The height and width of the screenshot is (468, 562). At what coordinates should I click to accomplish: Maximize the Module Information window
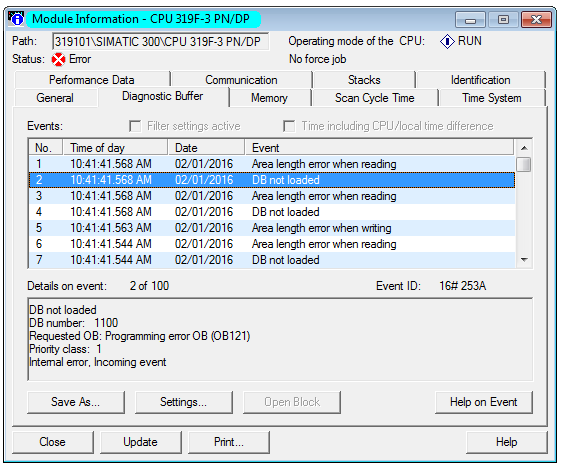(503, 20)
